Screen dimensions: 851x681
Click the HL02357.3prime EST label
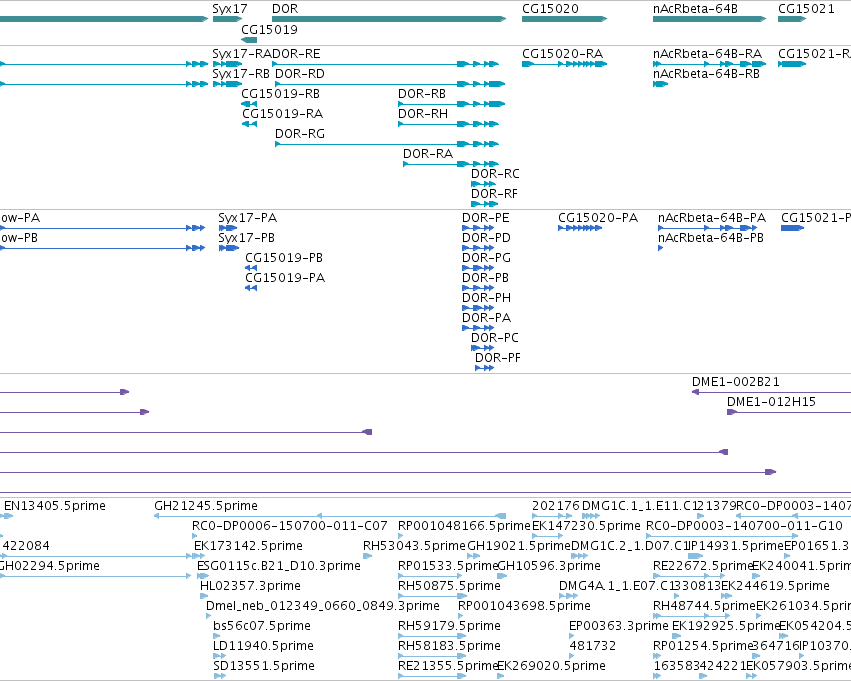250,587
